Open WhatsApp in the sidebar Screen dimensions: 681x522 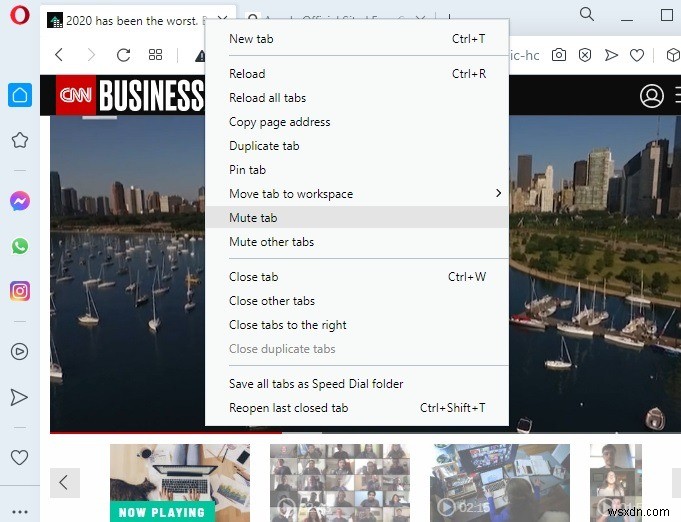coord(20,246)
